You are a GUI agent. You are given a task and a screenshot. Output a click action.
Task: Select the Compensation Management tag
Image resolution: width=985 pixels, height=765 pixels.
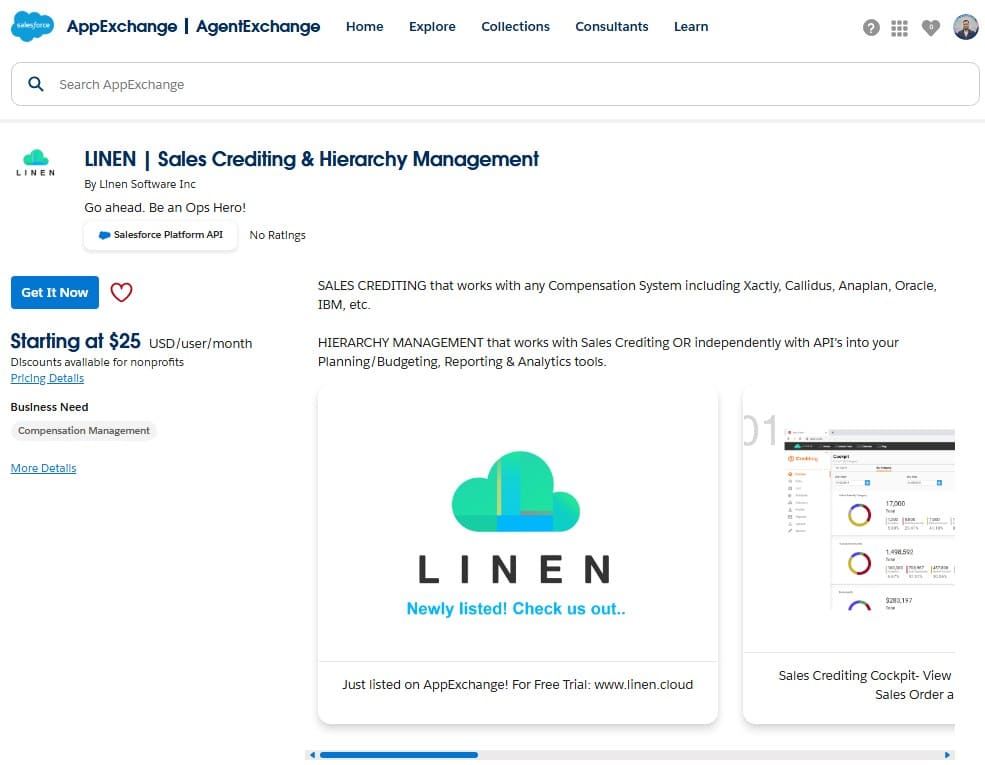84,431
